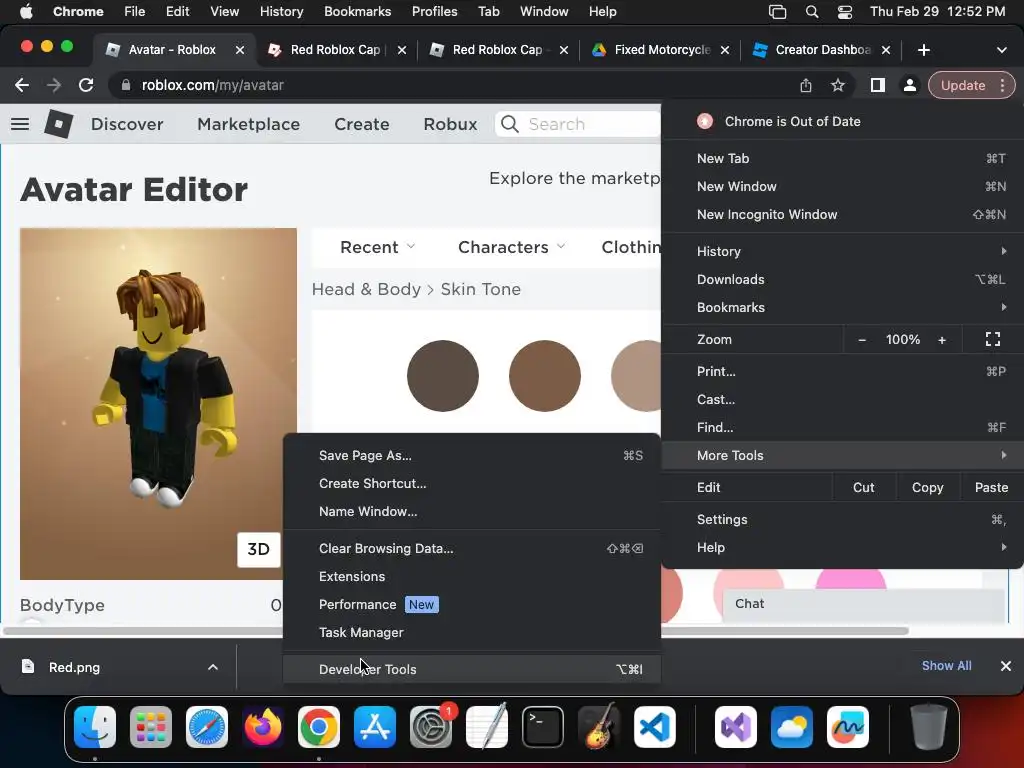The height and width of the screenshot is (768, 1024).
Task: Open Red.png downloaded file
Action: 73,667
